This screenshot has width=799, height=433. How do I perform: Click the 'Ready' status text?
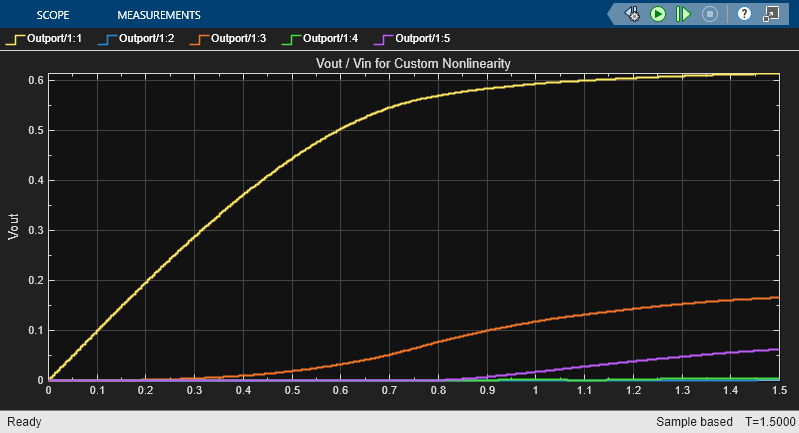tap(24, 422)
